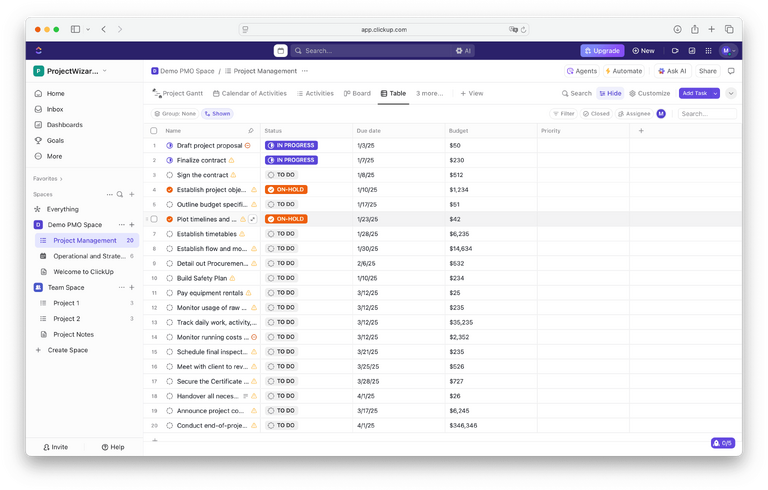The height and width of the screenshot is (490, 768).
Task: Click the Upgrade button
Action: tap(602, 50)
